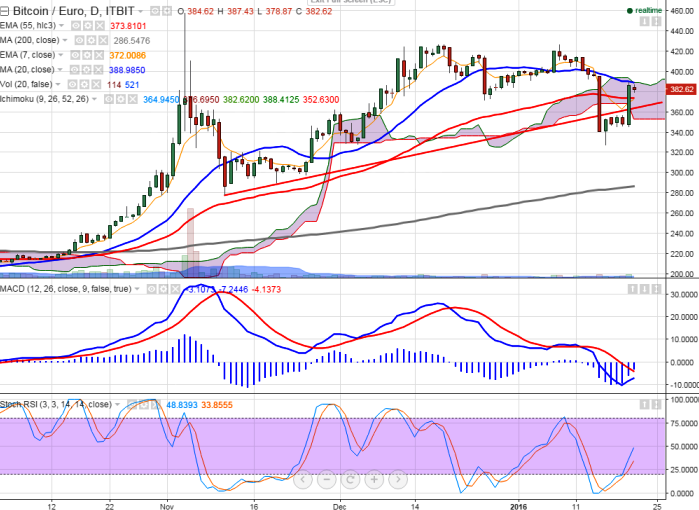Screen dimensions: 699x510
Task: Expand the Stoch RSI dropdown arrow
Action: point(118,405)
